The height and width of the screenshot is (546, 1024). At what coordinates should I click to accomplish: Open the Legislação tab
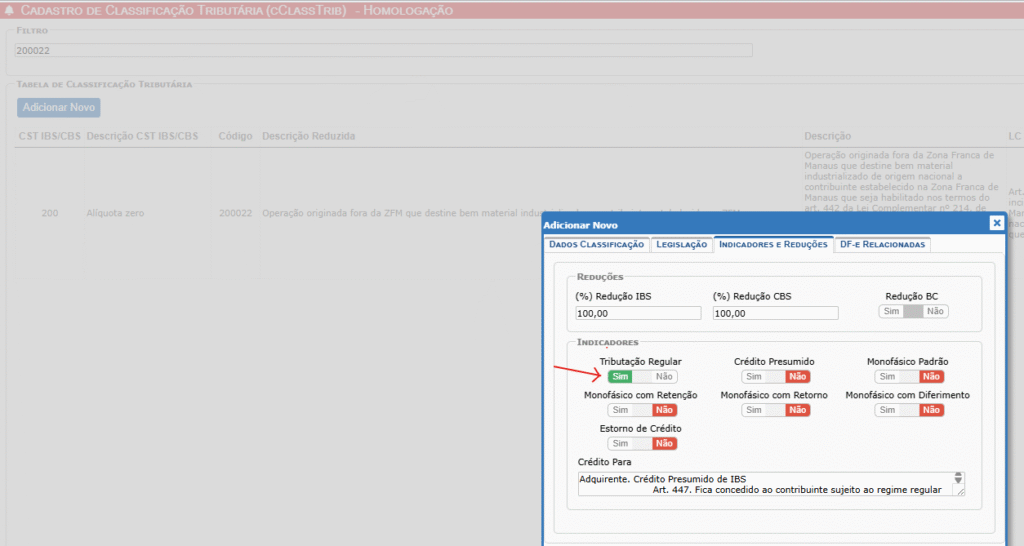pyautogui.click(x=681, y=245)
